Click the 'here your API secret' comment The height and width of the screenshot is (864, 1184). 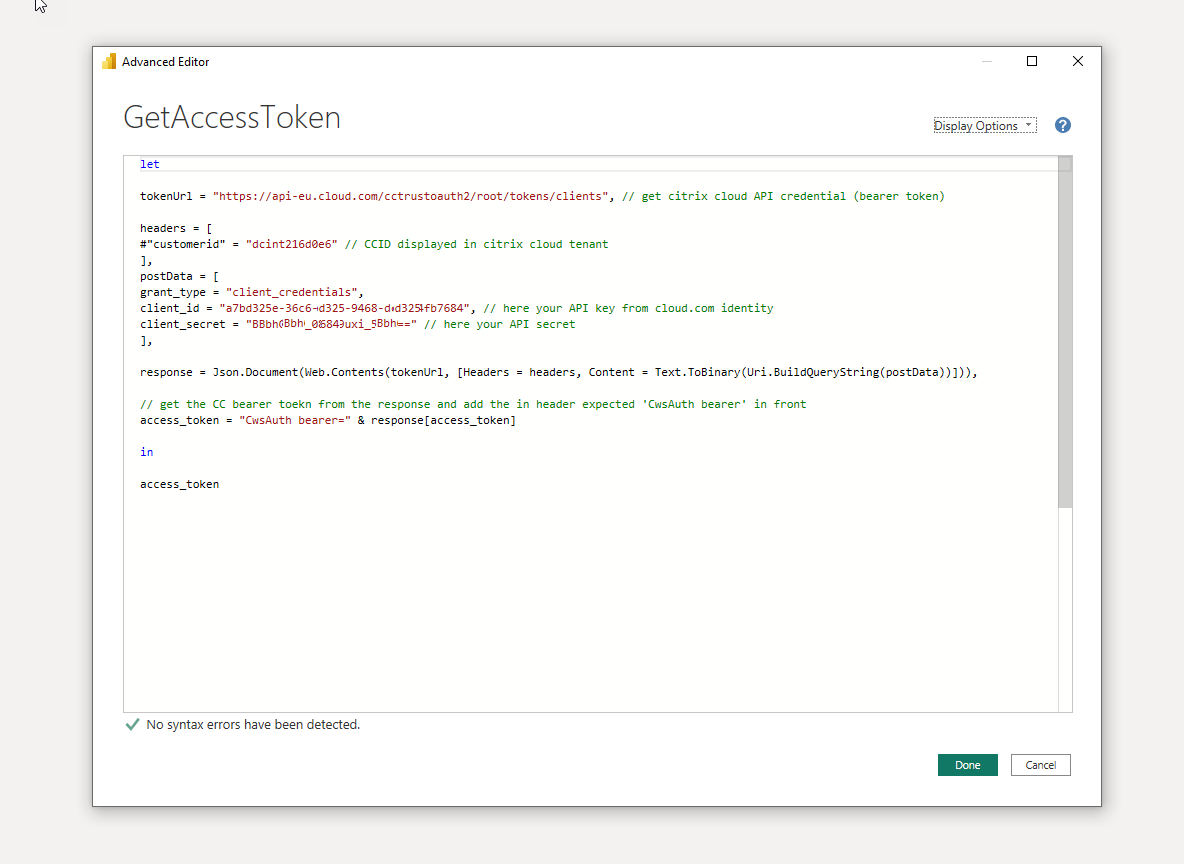click(499, 324)
